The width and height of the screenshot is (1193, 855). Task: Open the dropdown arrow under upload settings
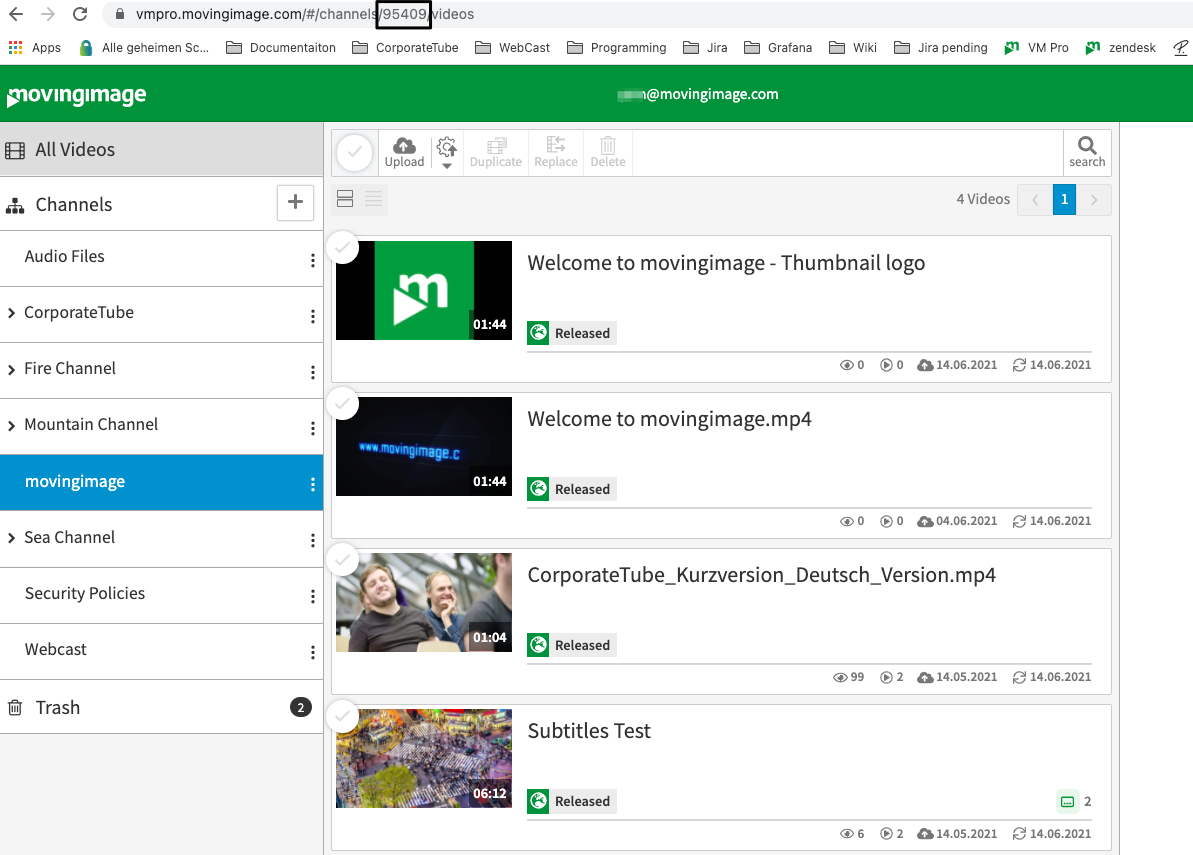[447, 165]
